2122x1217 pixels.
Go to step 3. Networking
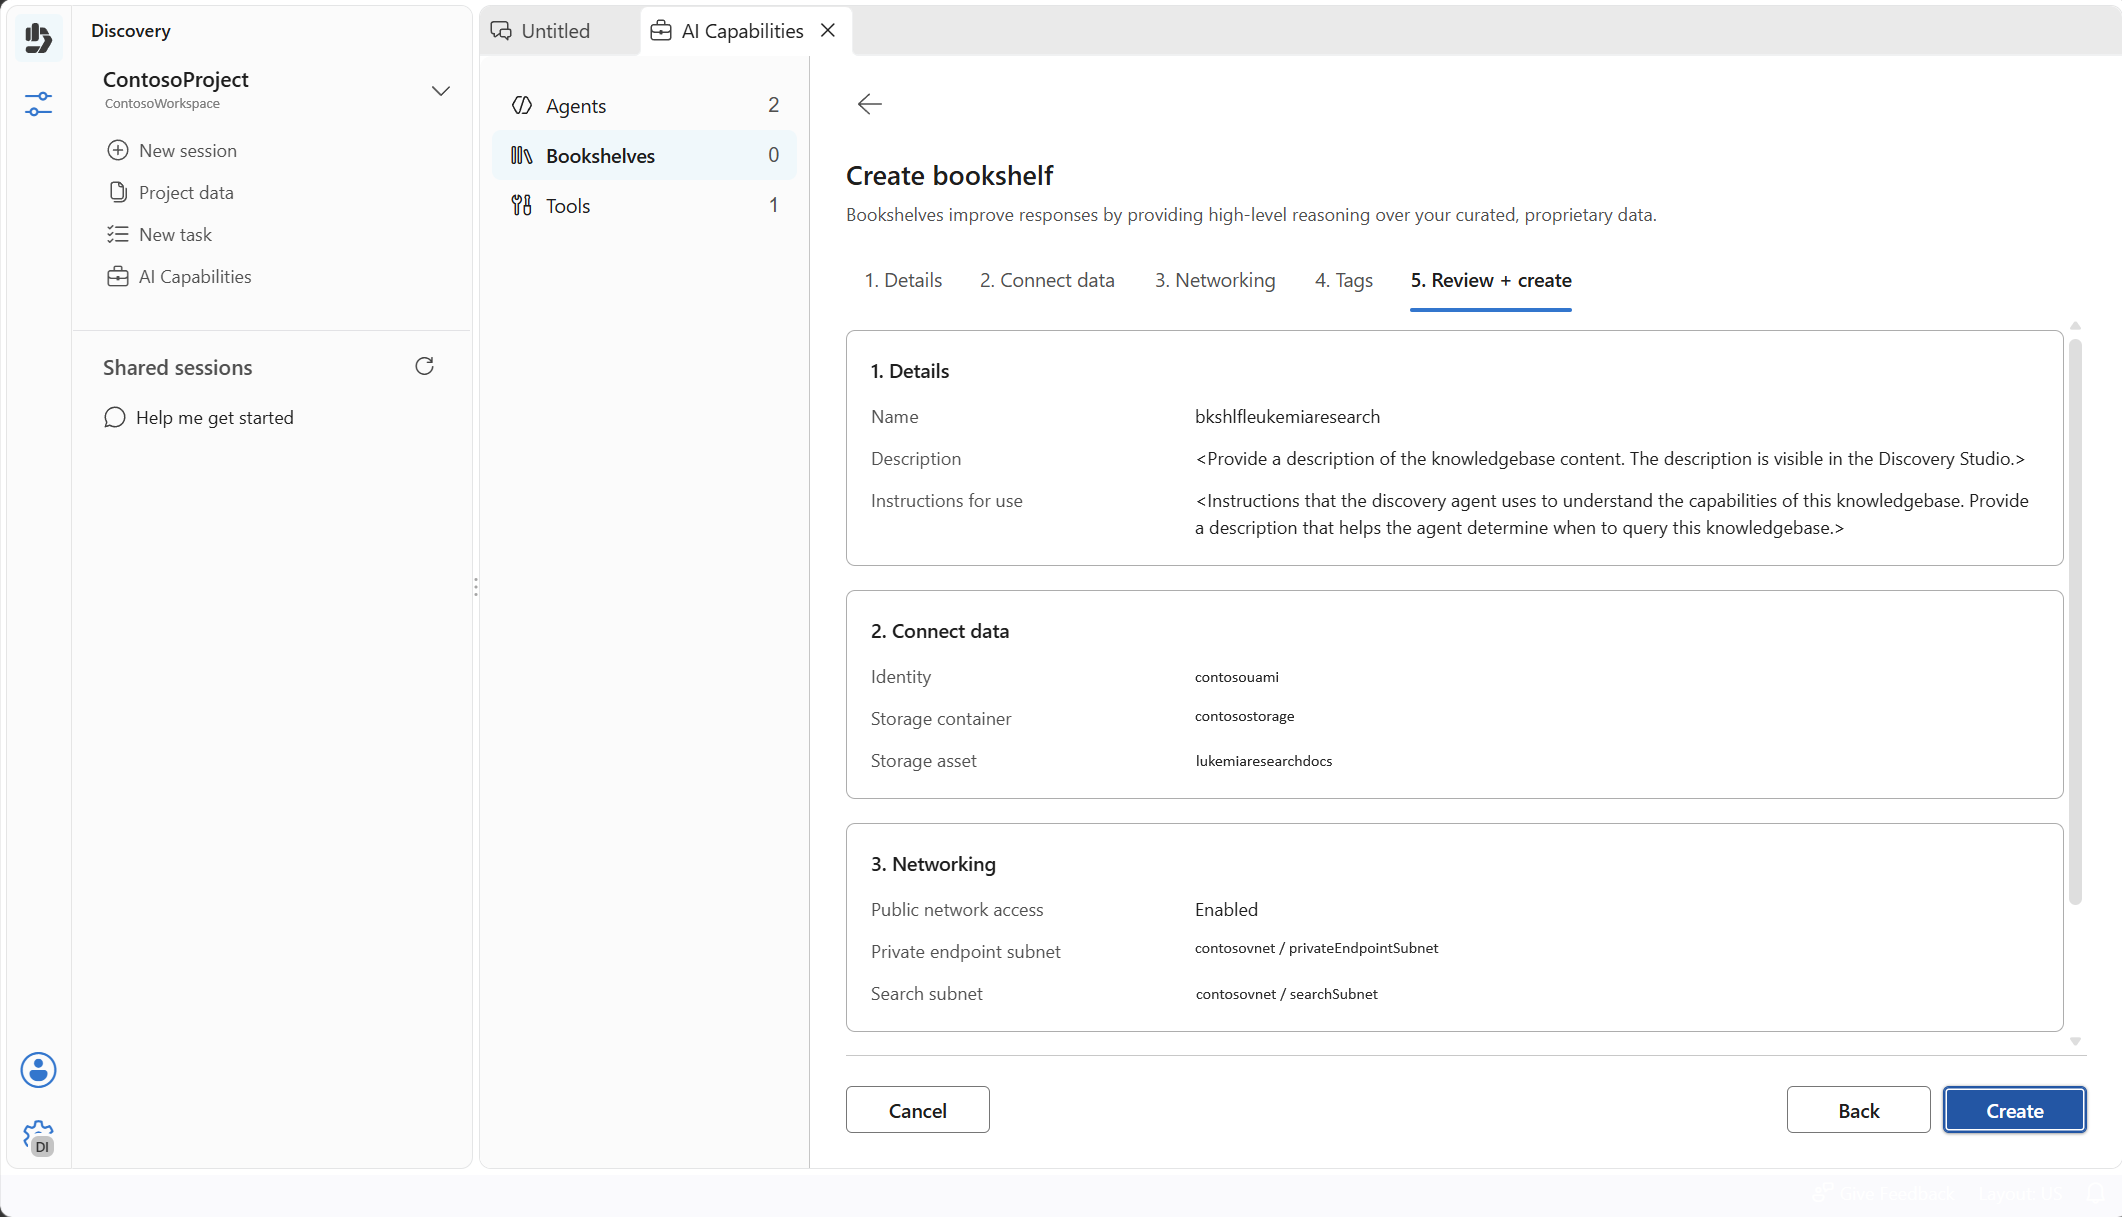coord(1215,280)
